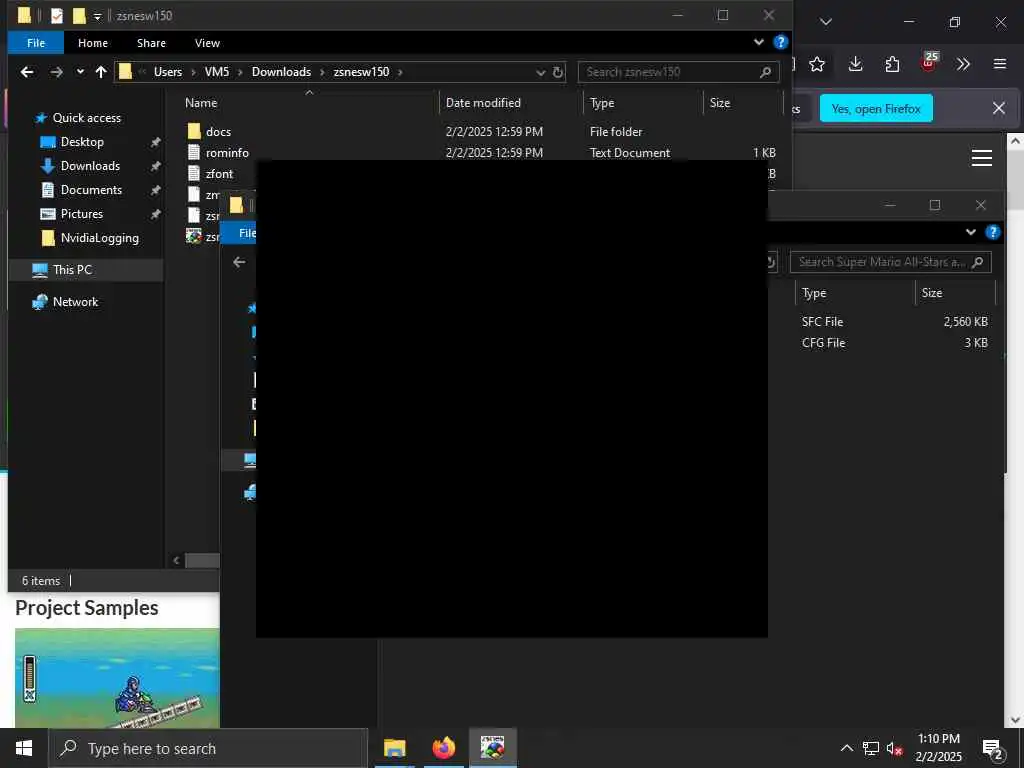Select VM5 in the address breadcrumb

(217, 72)
